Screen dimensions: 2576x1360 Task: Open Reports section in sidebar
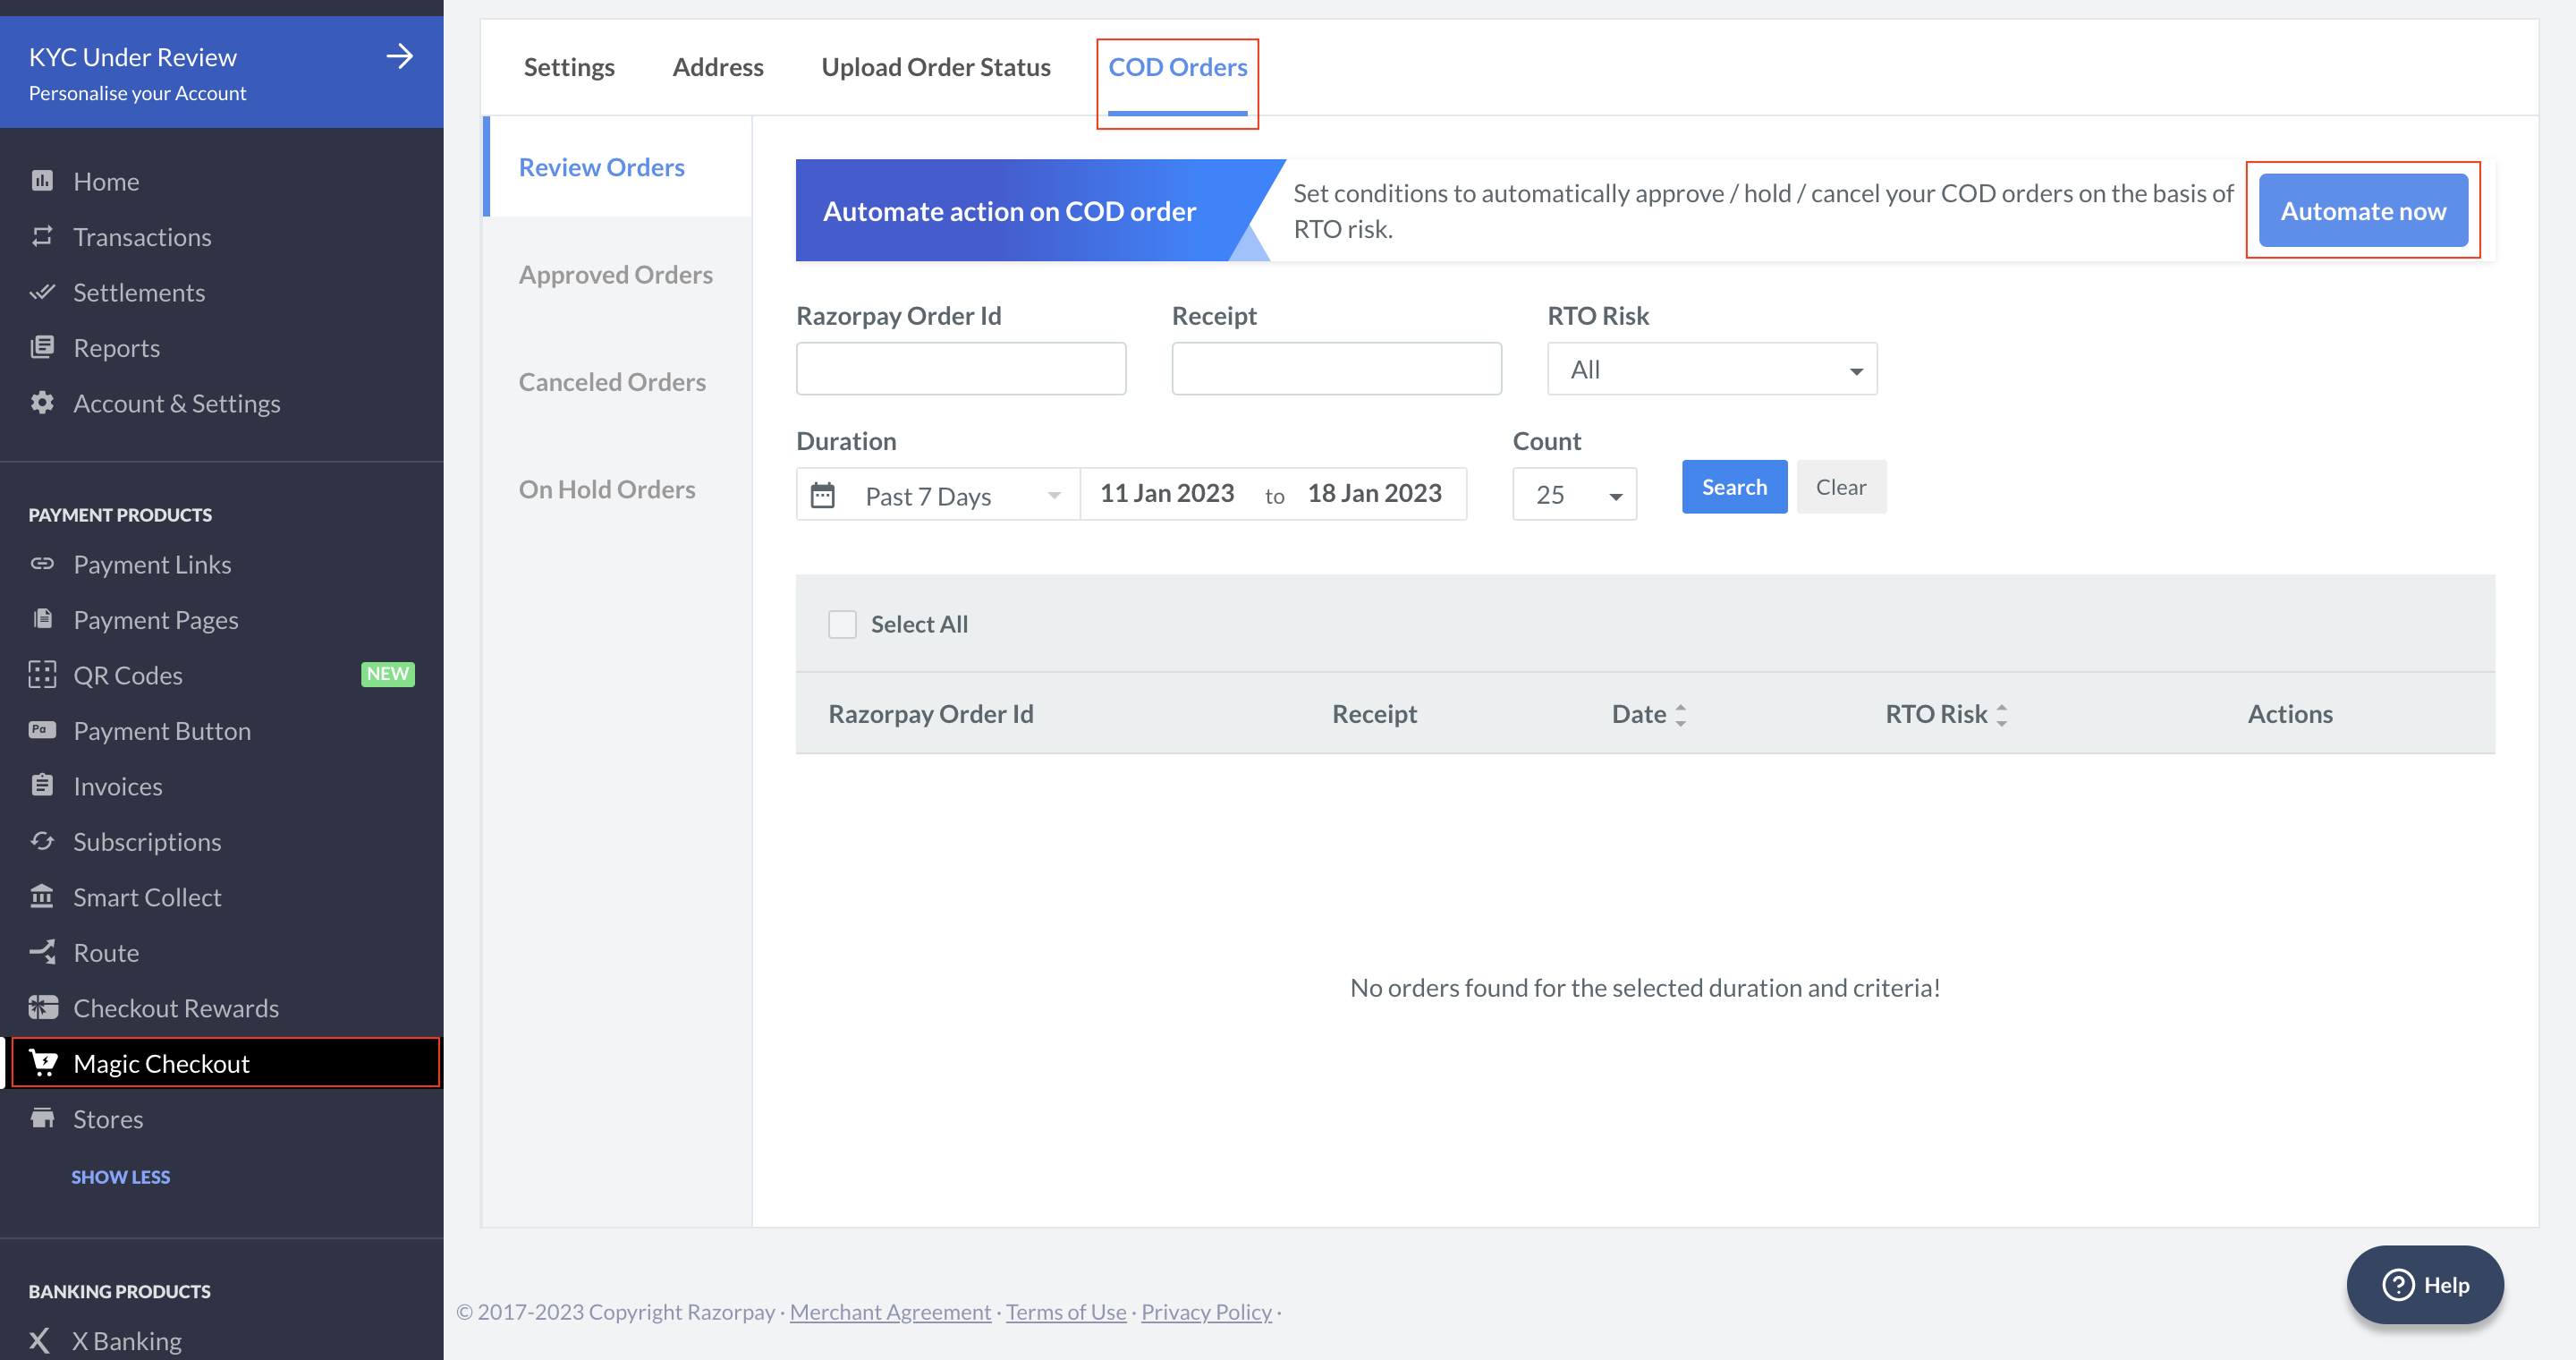tap(116, 346)
